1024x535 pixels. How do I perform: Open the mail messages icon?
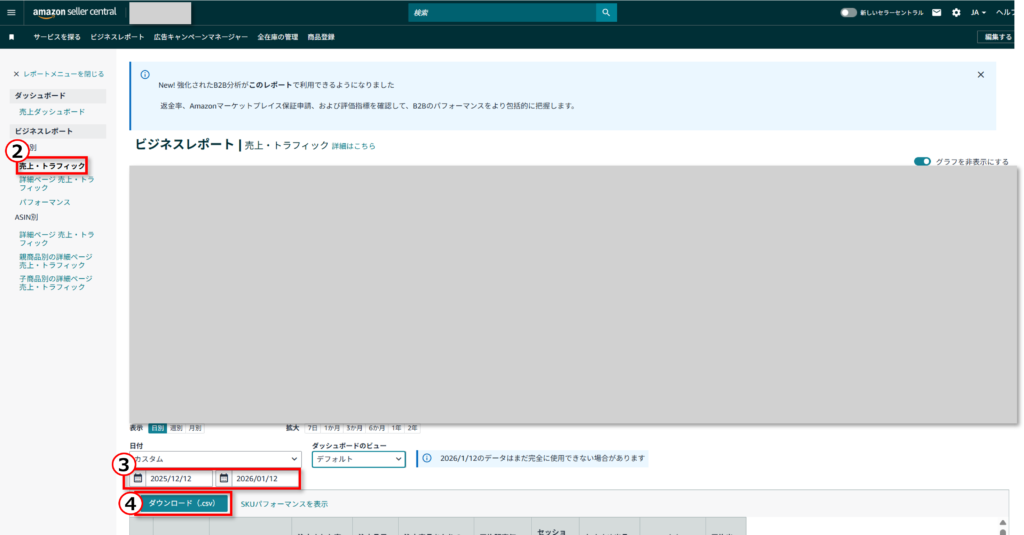936,12
